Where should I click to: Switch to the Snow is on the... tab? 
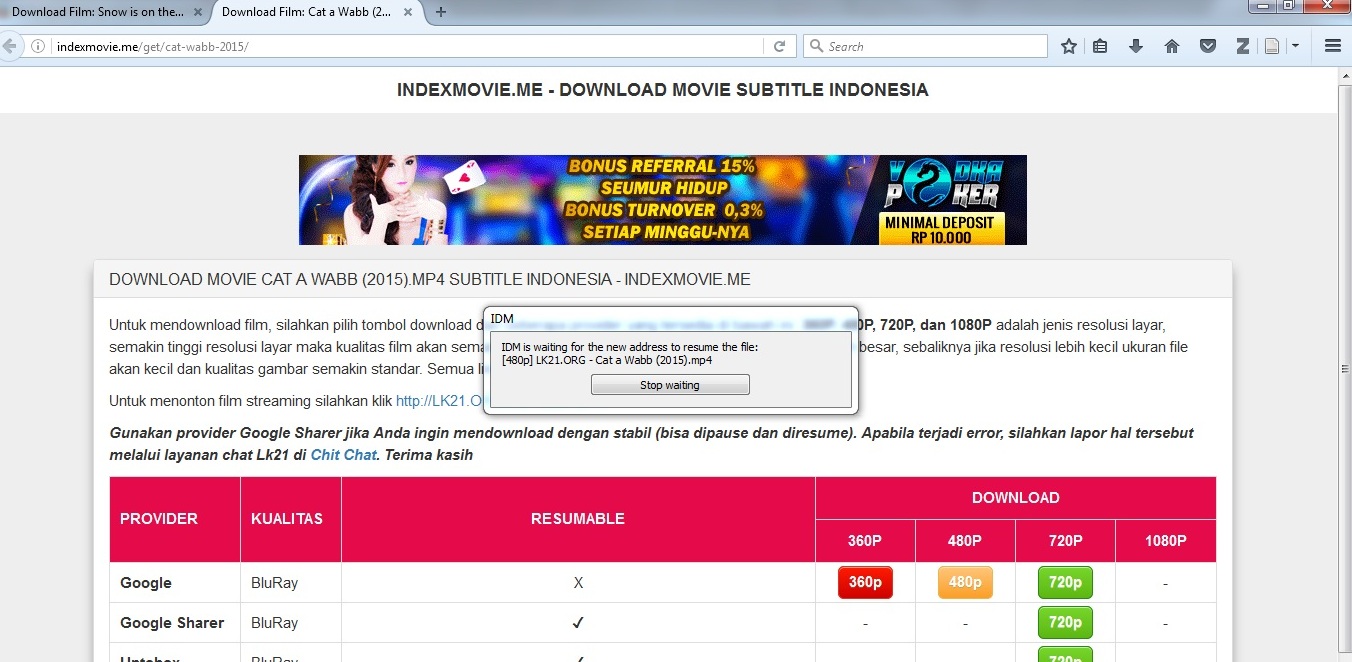[x=98, y=12]
